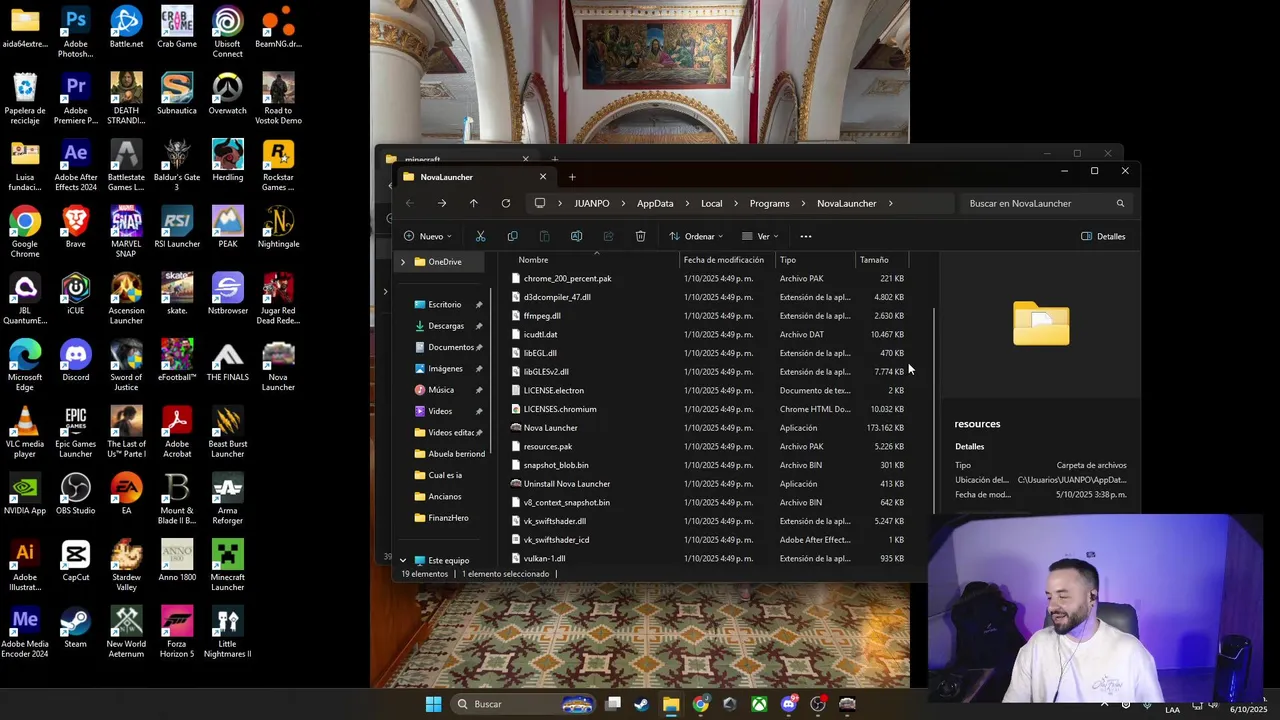Click Google Chrome icon in taskbar
Image resolution: width=1280 pixels, height=720 pixels.
tap(700, 704)
